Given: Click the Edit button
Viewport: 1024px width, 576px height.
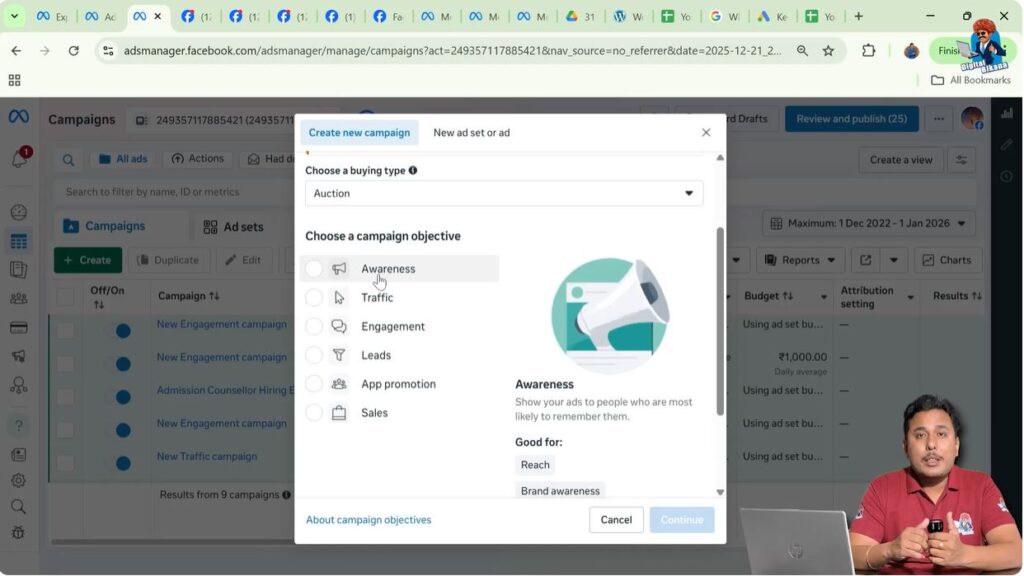Looking at the screenshot, I should 243,260.
